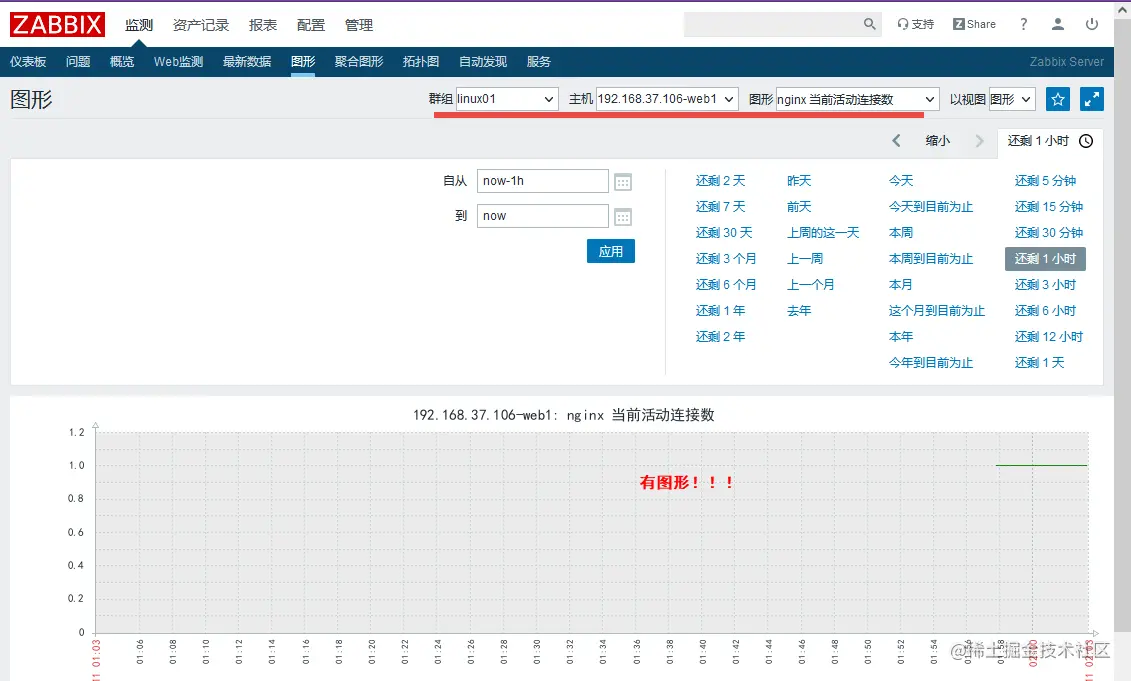The image size is (1131, 681).
Task: Click 缩小 to zoom out the time range
Action: pyautogui.click(x=937, y=140)
